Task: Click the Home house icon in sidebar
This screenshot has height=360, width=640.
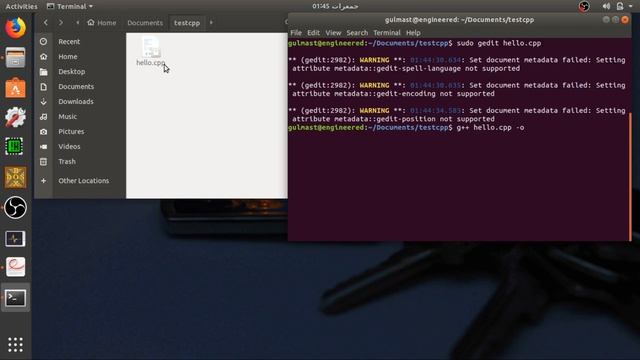Action: click(x=43, y=57)
